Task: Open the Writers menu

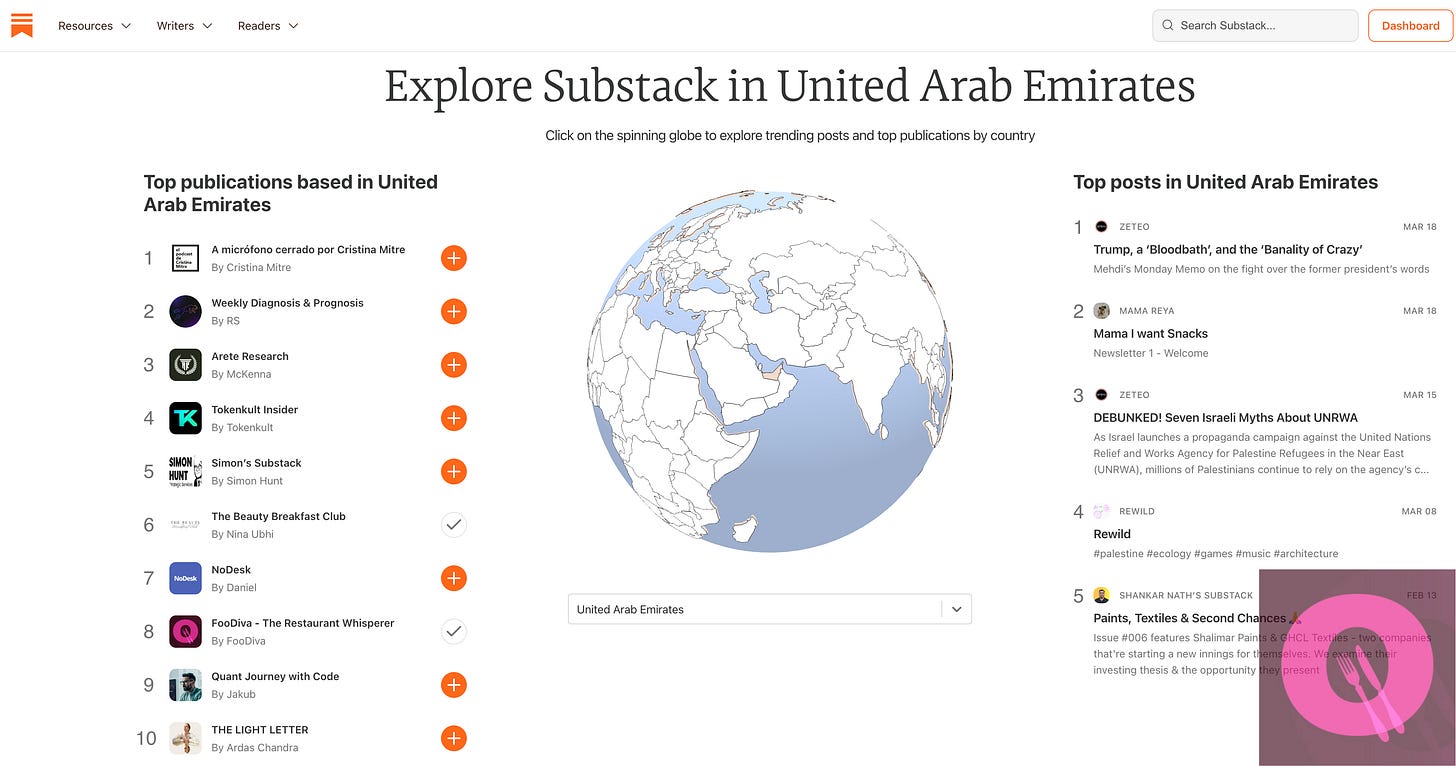Action: point(184,26)
